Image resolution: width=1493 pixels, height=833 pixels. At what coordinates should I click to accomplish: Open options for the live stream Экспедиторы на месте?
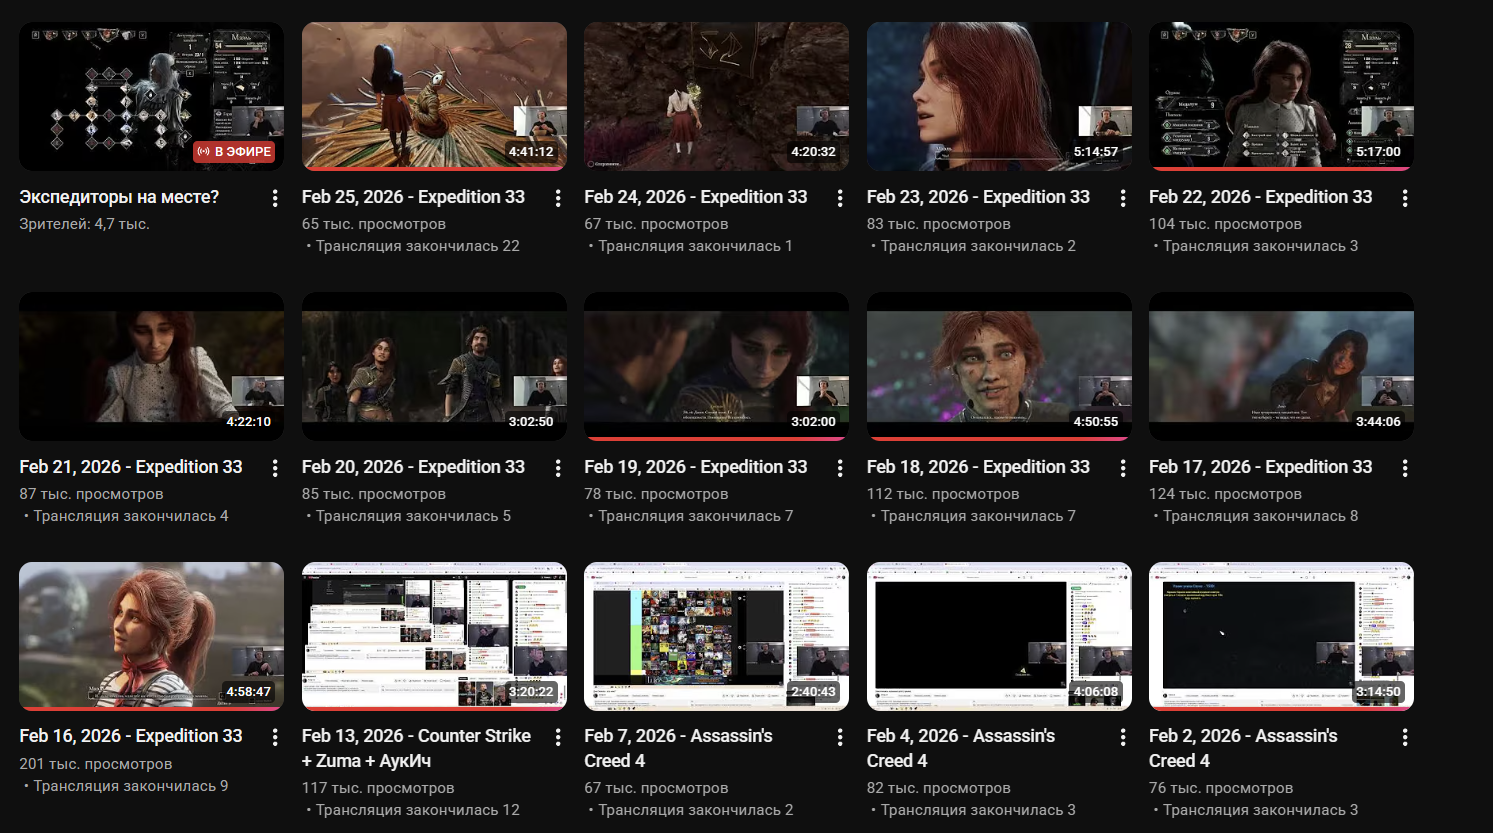[275, 198]
